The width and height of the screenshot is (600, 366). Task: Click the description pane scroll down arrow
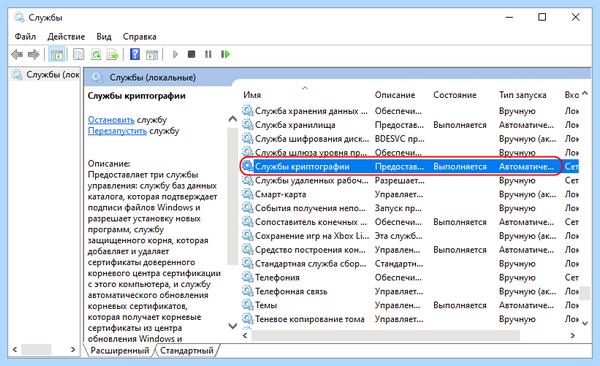click(232, 326)
